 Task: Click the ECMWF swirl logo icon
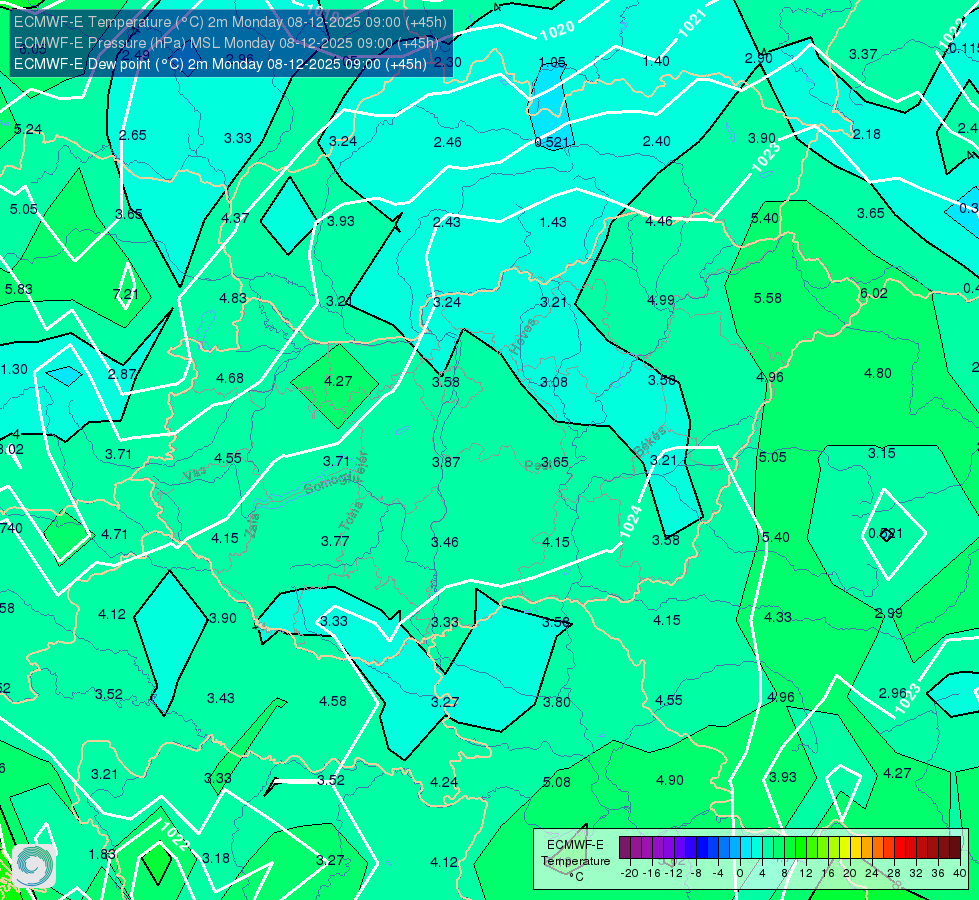tap(33, 866)
